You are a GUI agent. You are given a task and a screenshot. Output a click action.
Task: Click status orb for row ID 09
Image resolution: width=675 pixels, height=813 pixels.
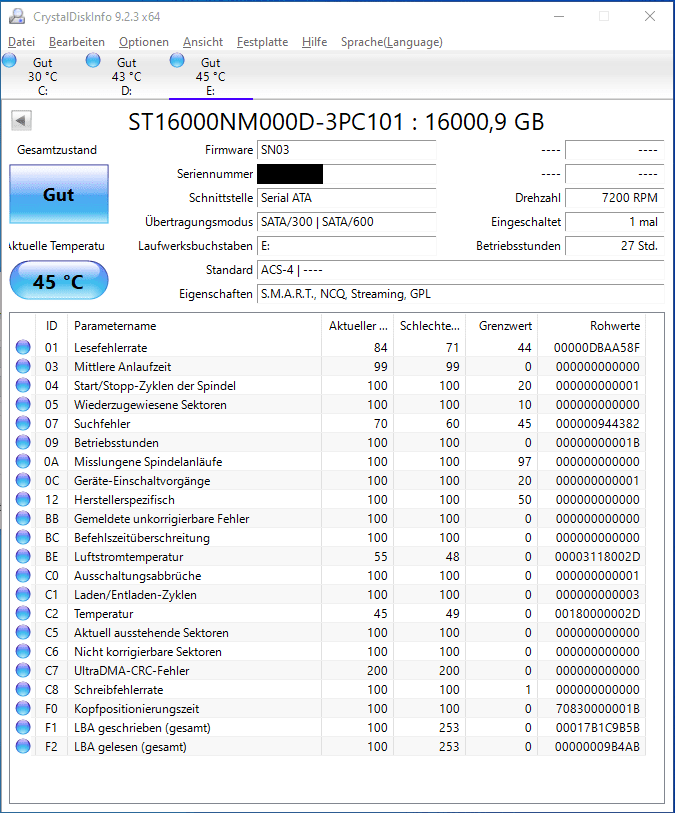(x=23, y=442)
